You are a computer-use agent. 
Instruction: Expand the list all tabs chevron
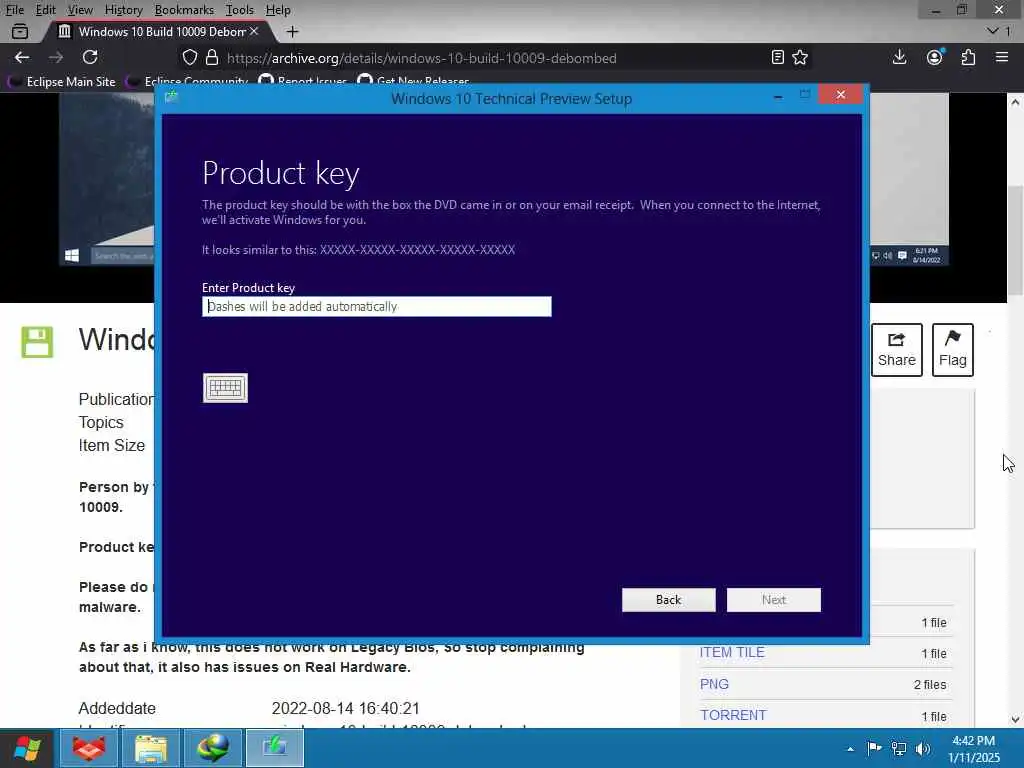pyautogui.click(x=993, y=31)
